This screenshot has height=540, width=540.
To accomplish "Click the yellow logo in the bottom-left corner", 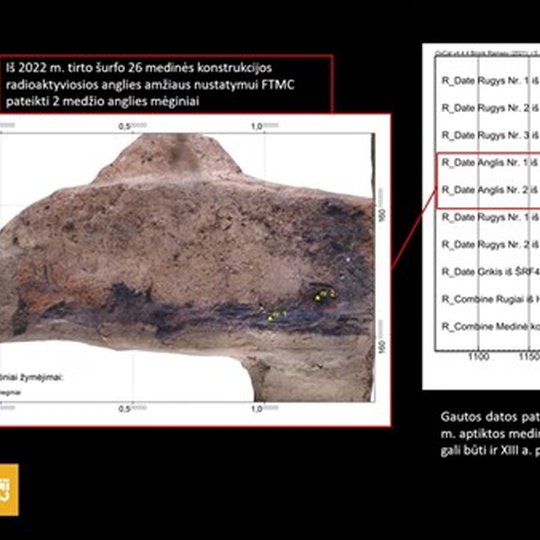I will [x=9, y=489].
